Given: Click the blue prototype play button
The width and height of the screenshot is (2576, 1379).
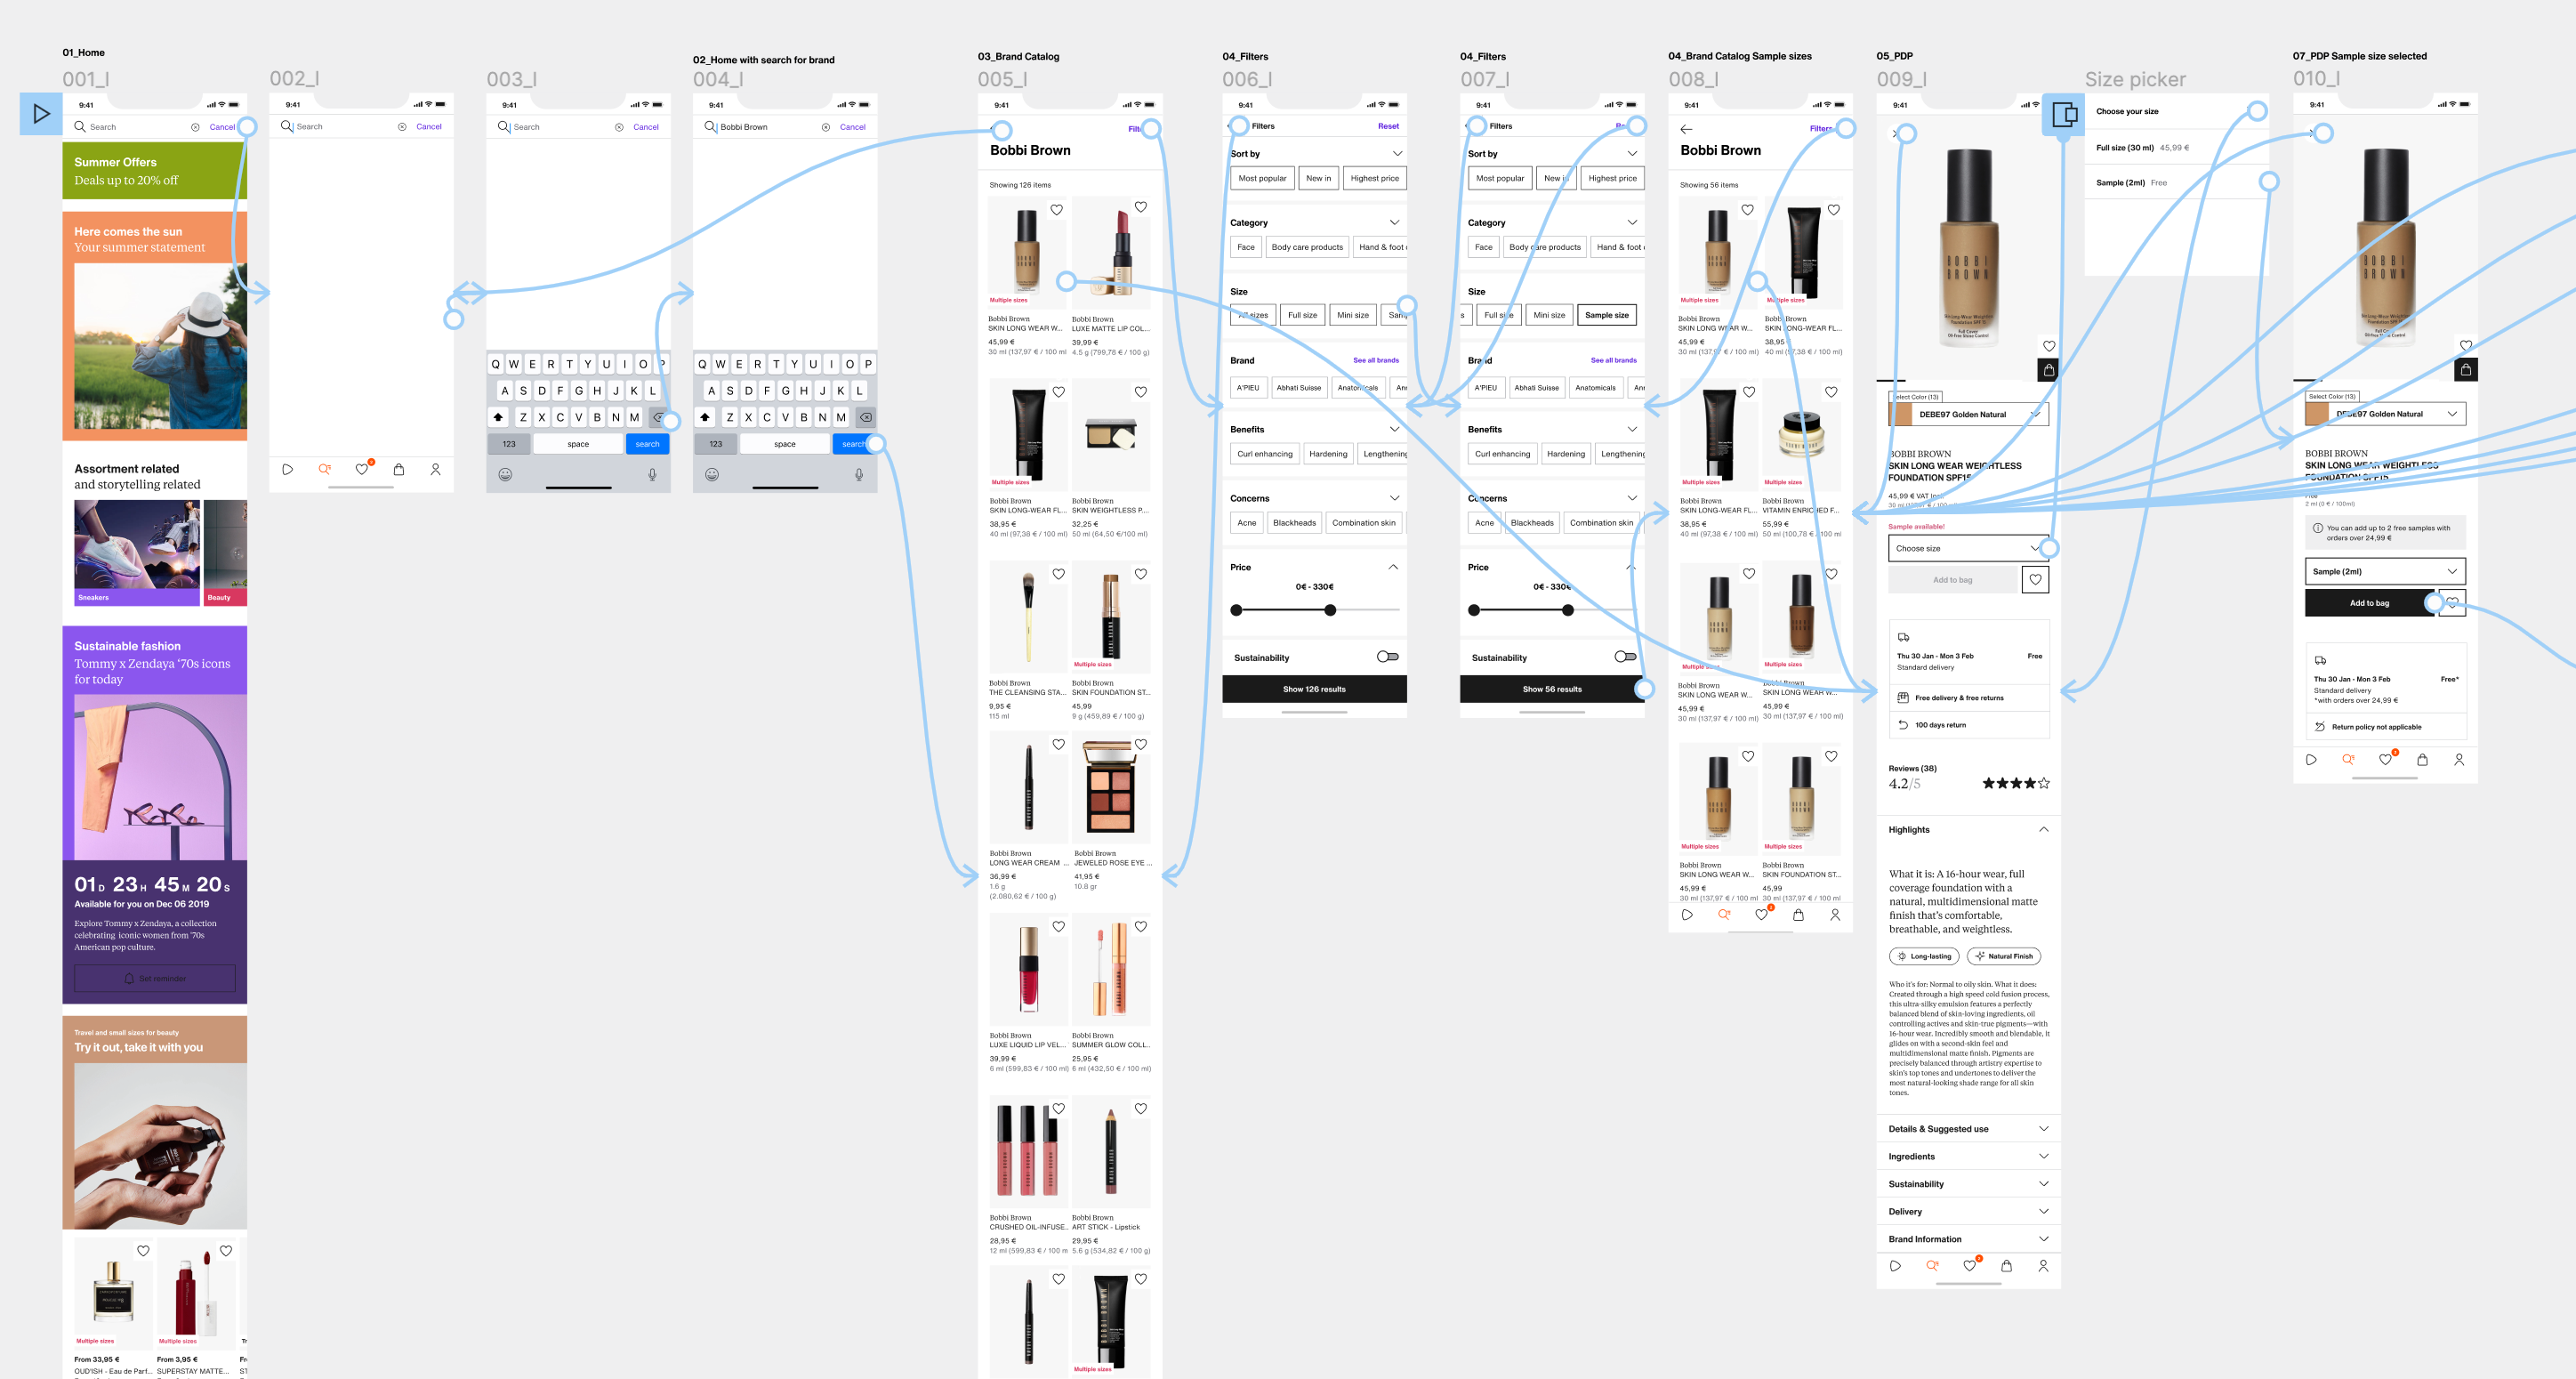Looking at the screenshot, I should coord(41,114).
